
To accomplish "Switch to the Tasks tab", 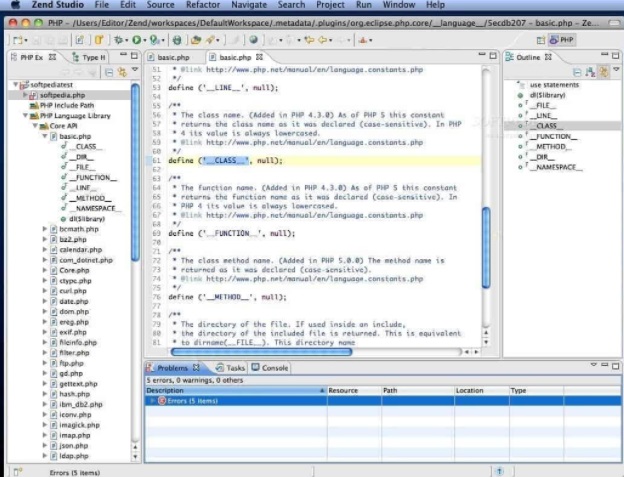I will (x=230, y=368).
